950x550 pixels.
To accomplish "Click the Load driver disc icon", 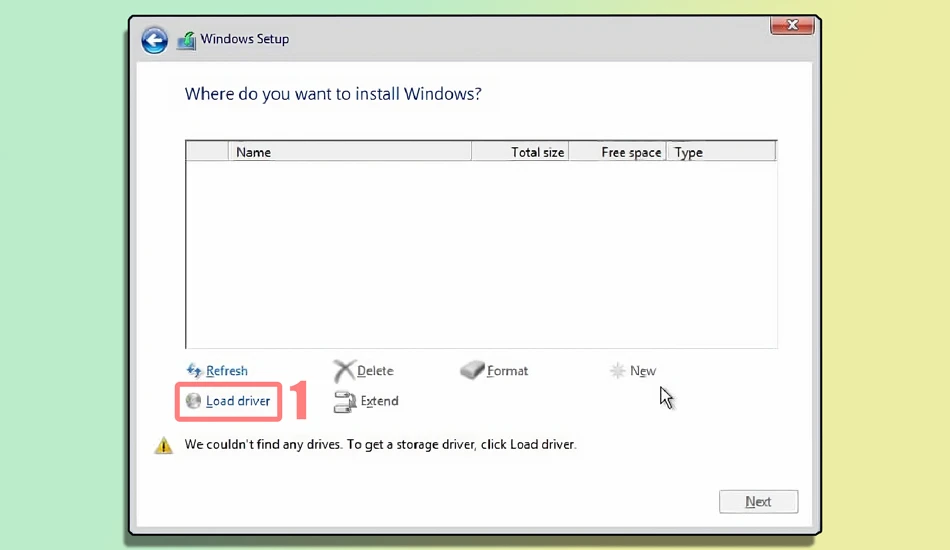I will [193, 400].
